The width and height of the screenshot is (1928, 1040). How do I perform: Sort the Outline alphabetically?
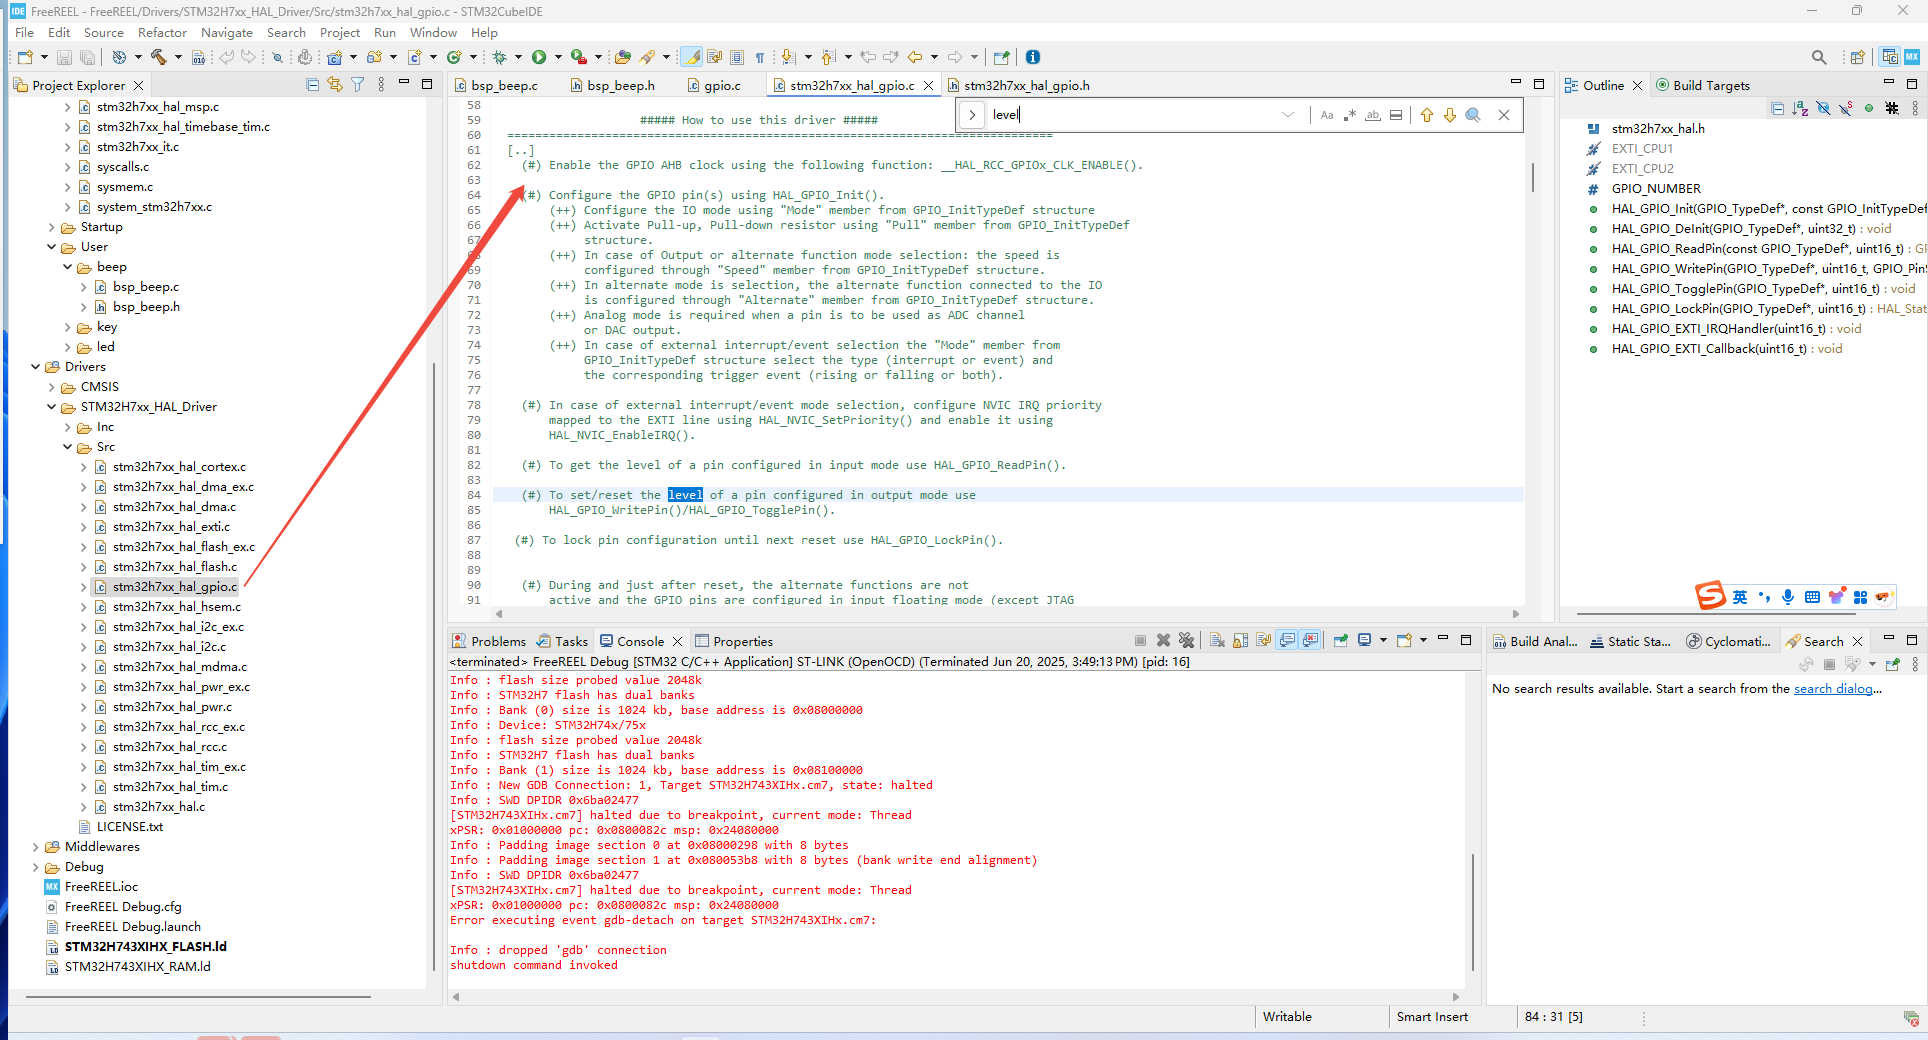[1800, 108]
